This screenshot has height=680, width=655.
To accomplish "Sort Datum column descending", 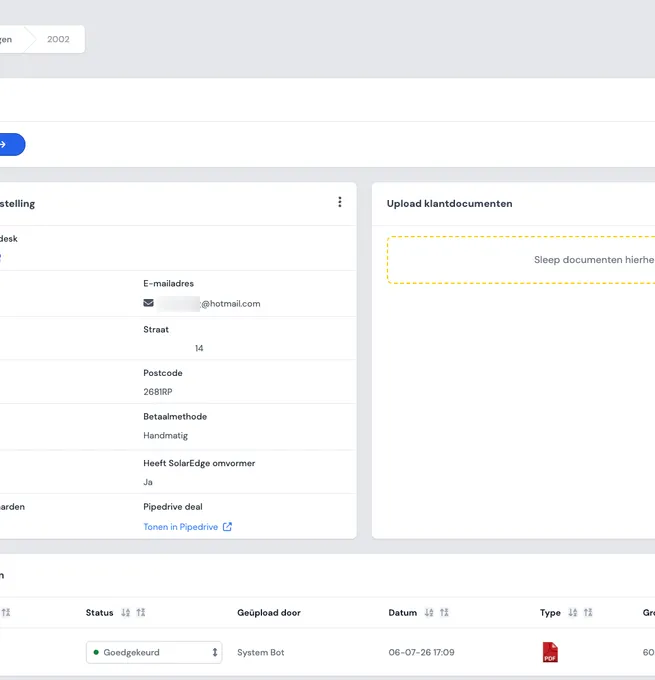I will [x=444, y=612].
